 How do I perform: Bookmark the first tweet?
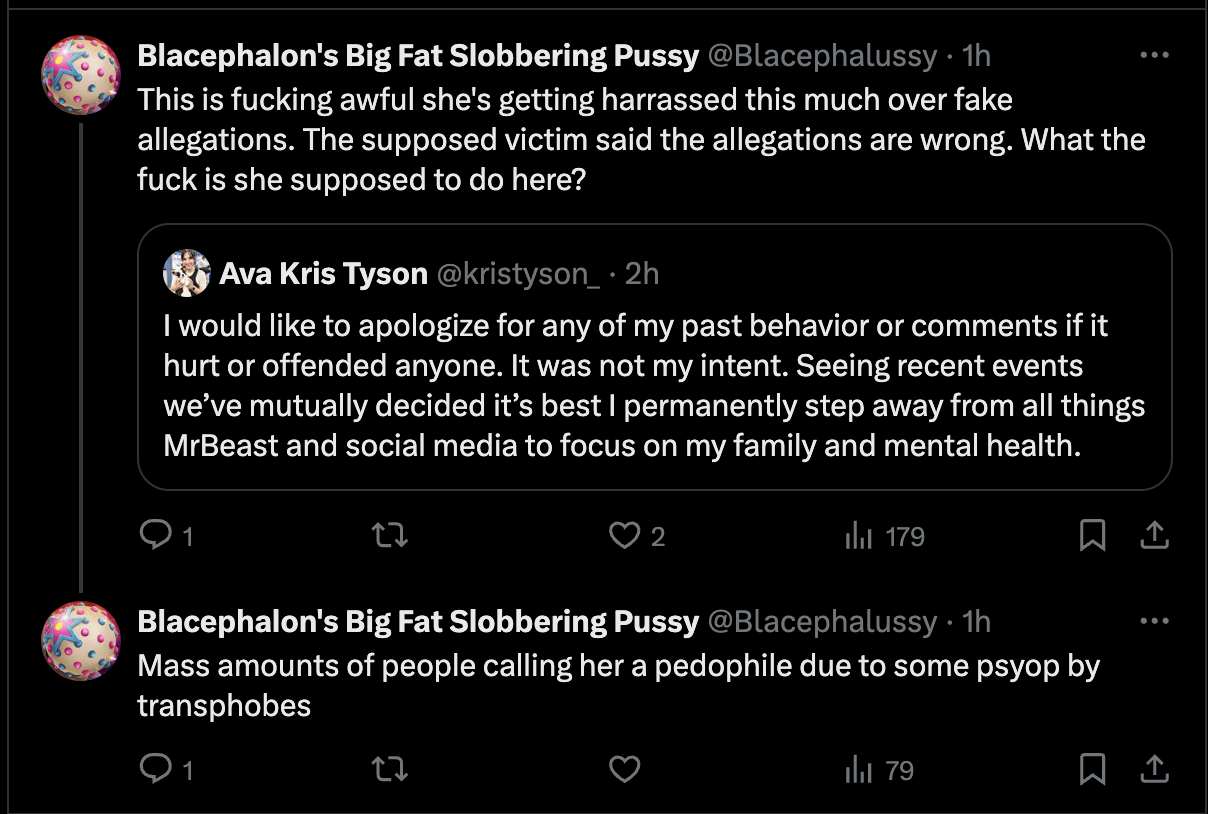(1093, 537)
